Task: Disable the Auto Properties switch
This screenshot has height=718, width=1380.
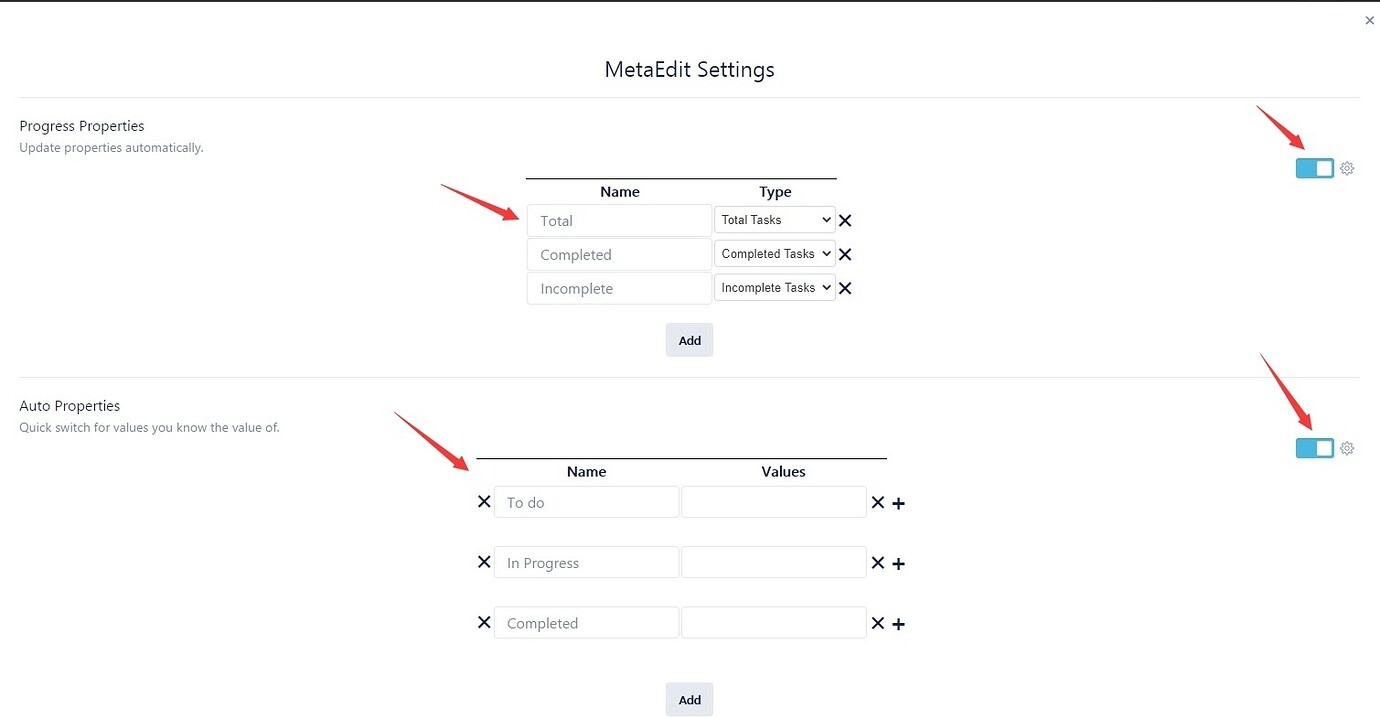Action: tap(1315, 448)
